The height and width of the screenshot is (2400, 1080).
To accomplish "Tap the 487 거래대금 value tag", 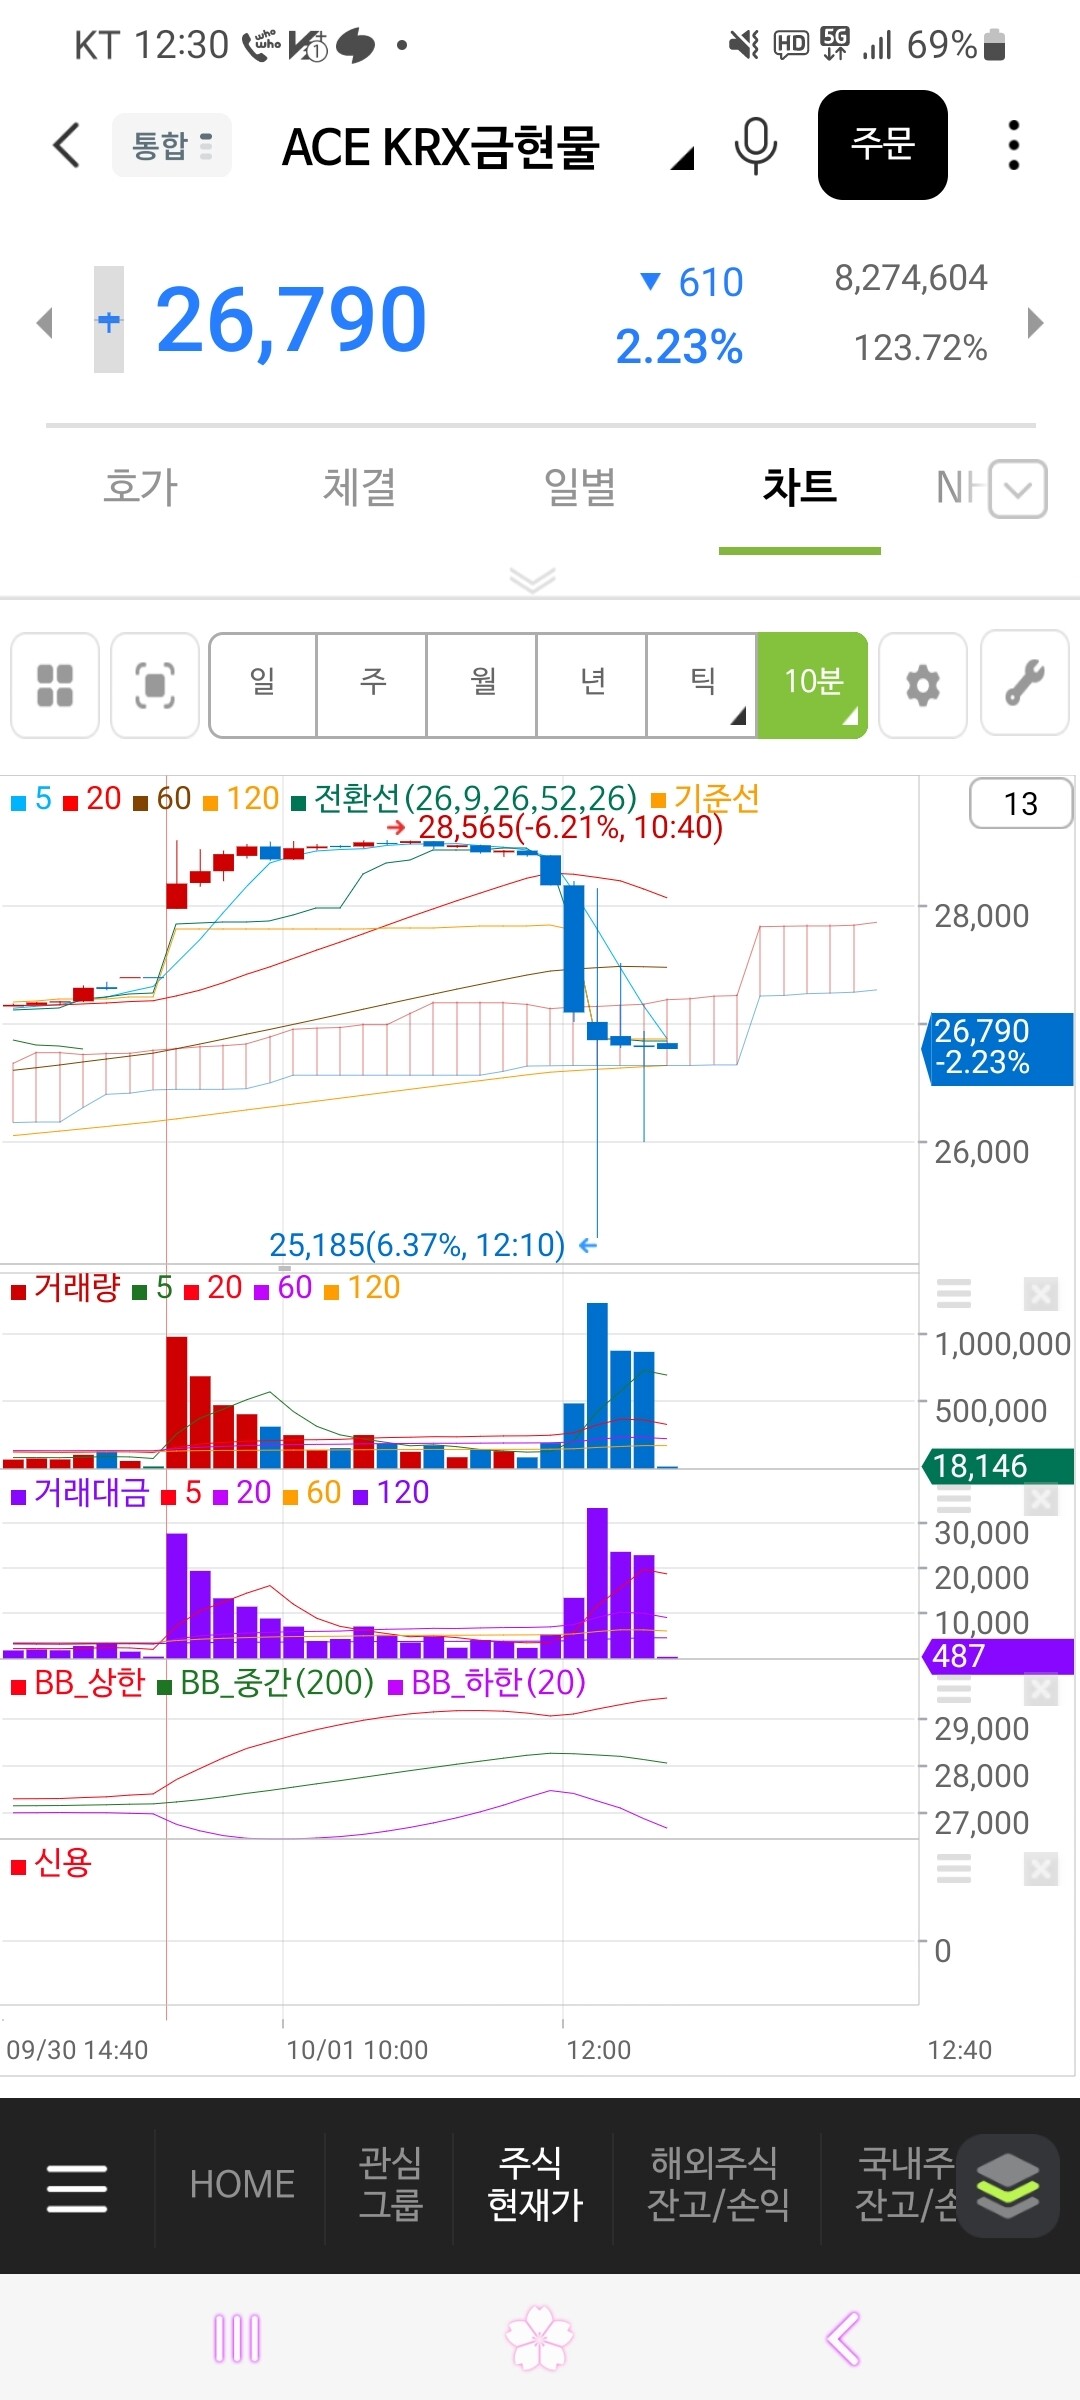I will pyautogui.click(x=997, y=1656).
